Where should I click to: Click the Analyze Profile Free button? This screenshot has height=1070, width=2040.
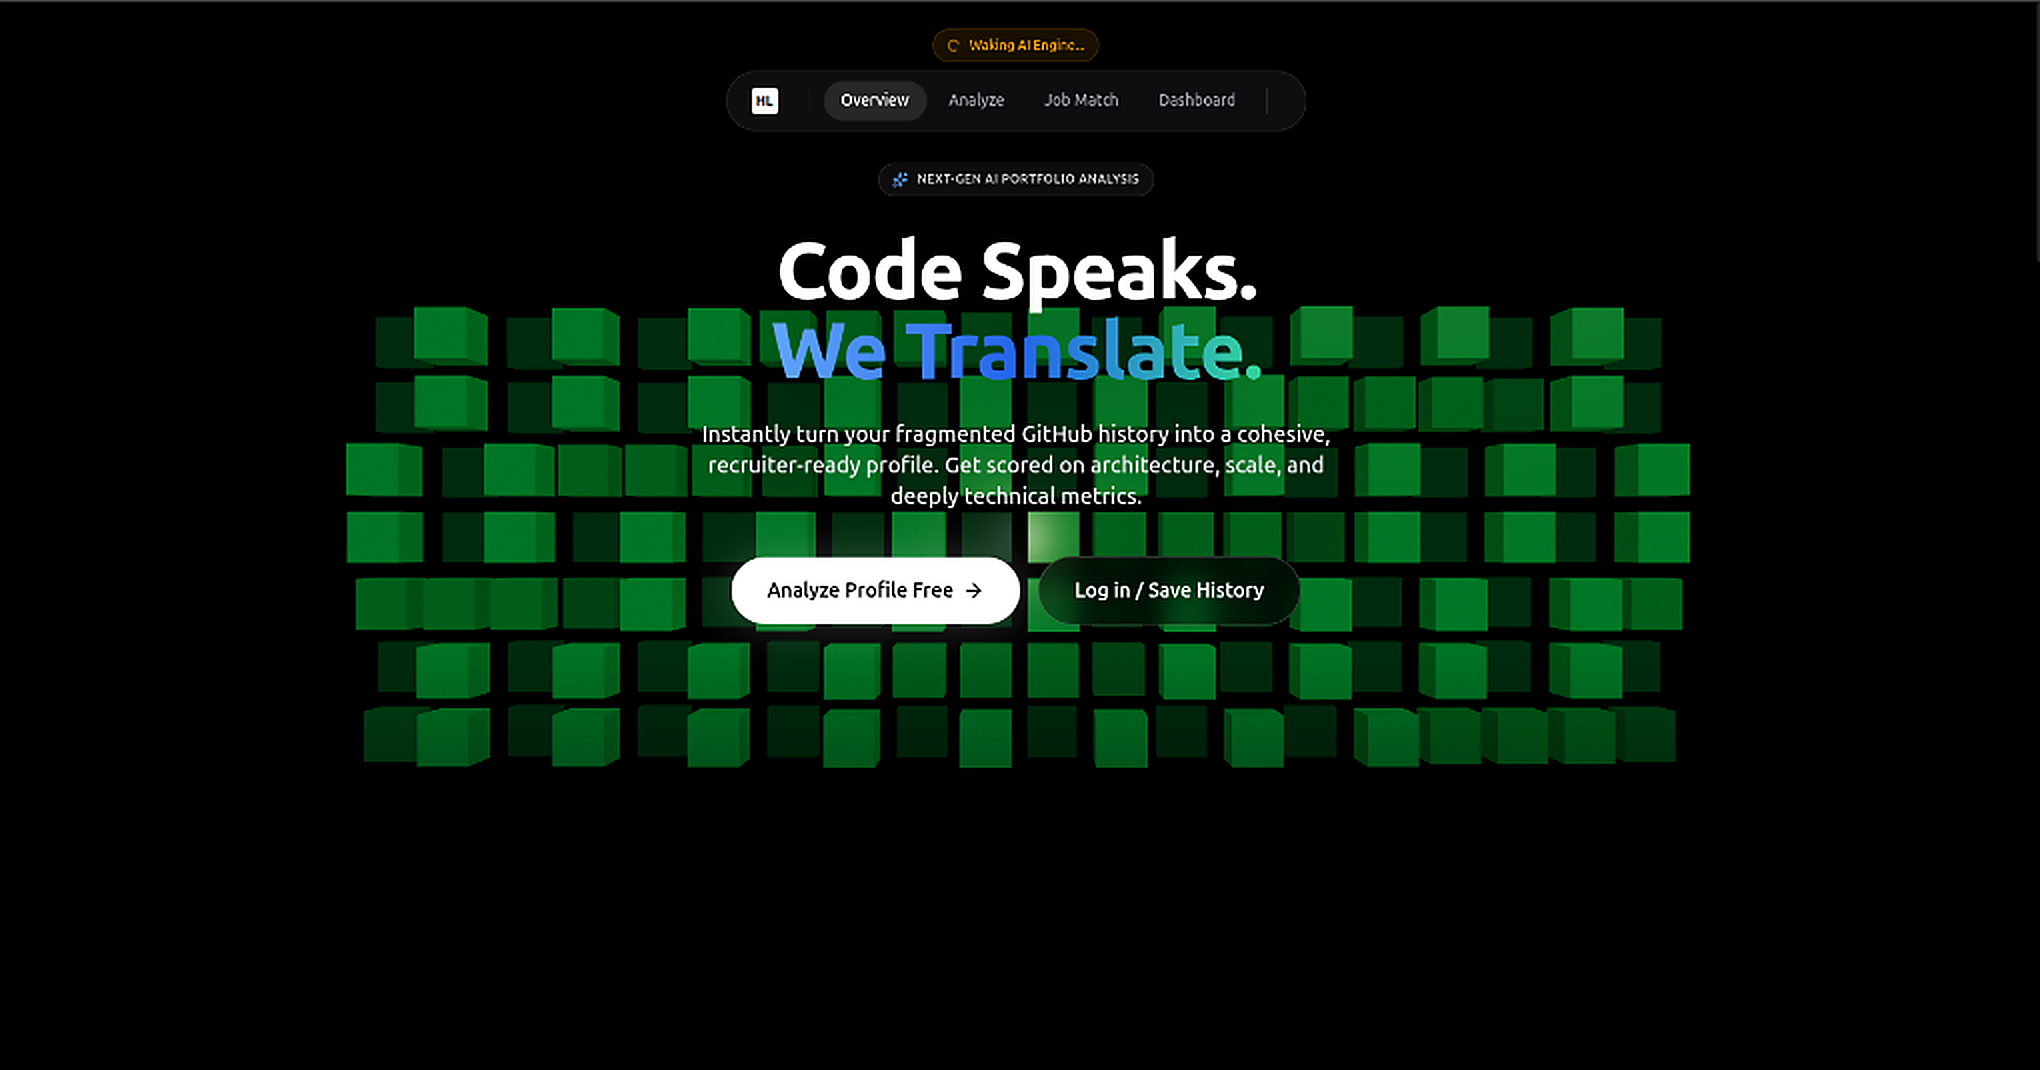pos(875,591)
